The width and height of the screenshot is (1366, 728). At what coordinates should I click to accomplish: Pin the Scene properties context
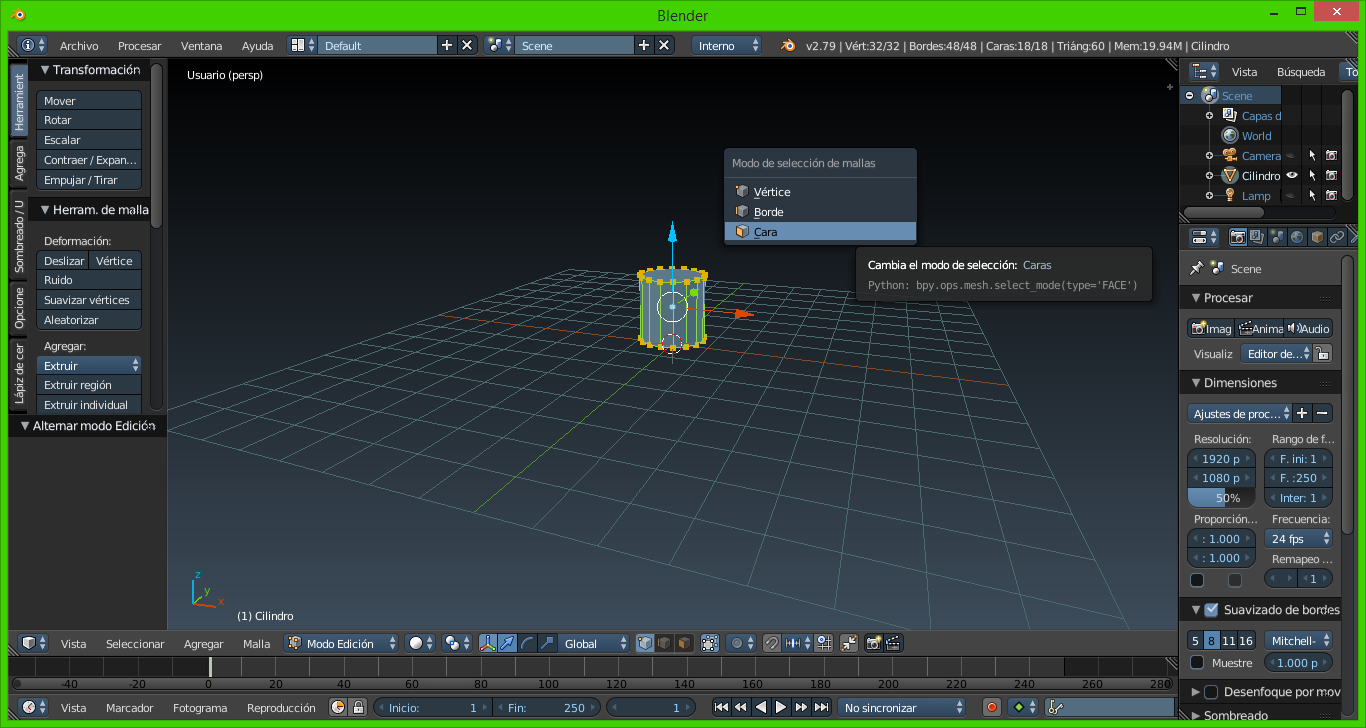click(1196, 268)
